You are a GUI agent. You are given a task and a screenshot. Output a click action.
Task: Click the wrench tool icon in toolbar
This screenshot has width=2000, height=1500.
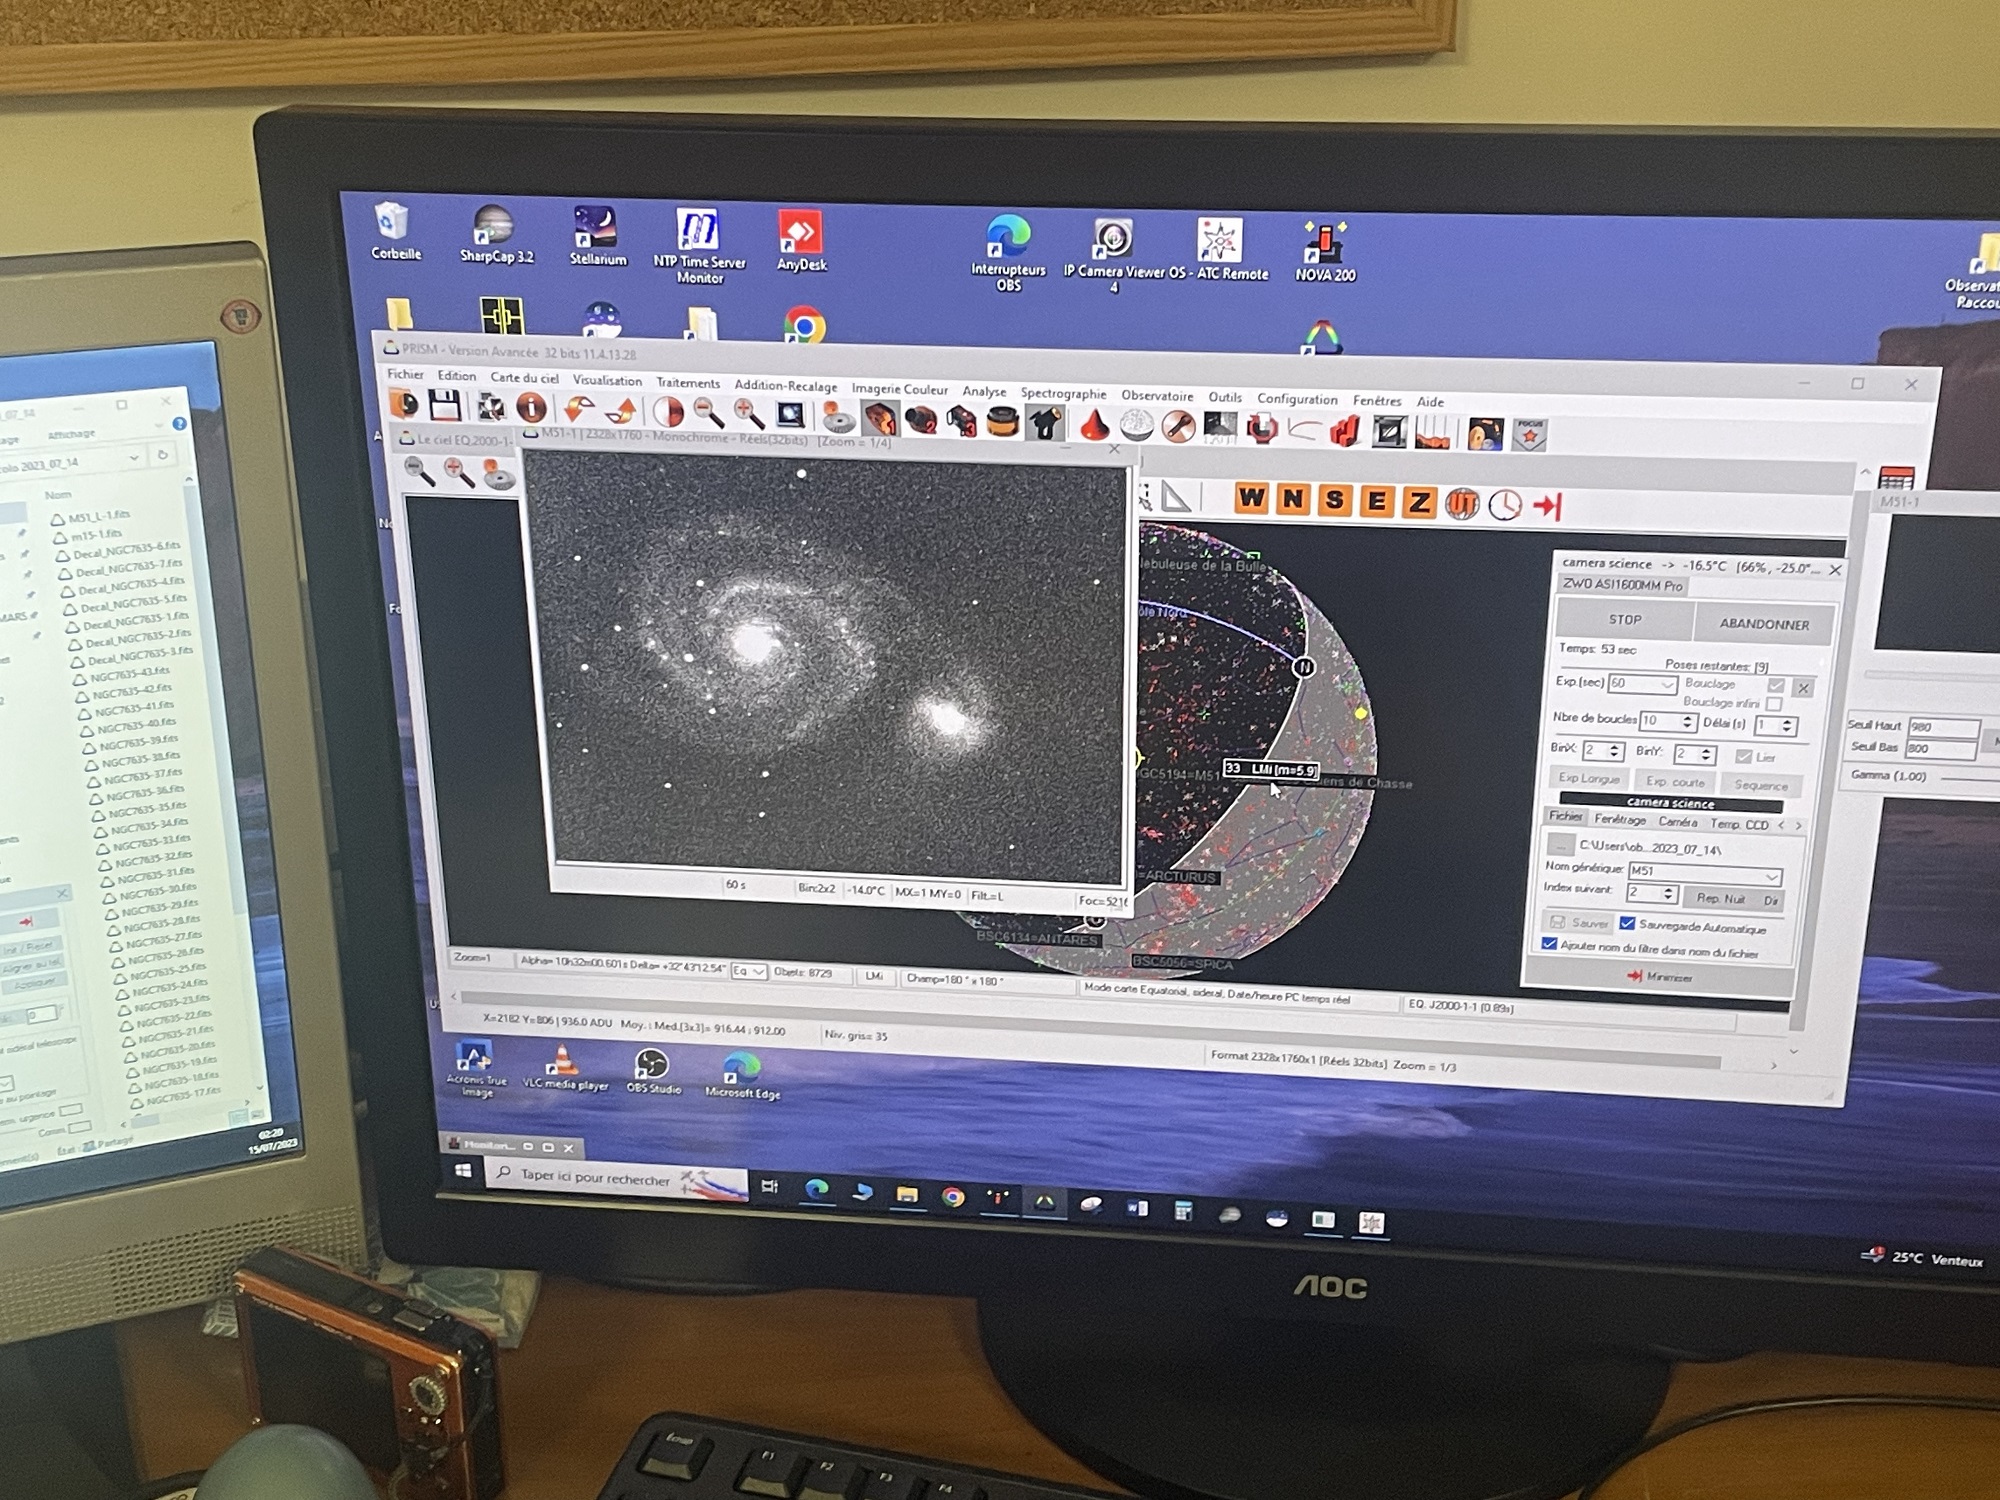tap(1178, 427)
